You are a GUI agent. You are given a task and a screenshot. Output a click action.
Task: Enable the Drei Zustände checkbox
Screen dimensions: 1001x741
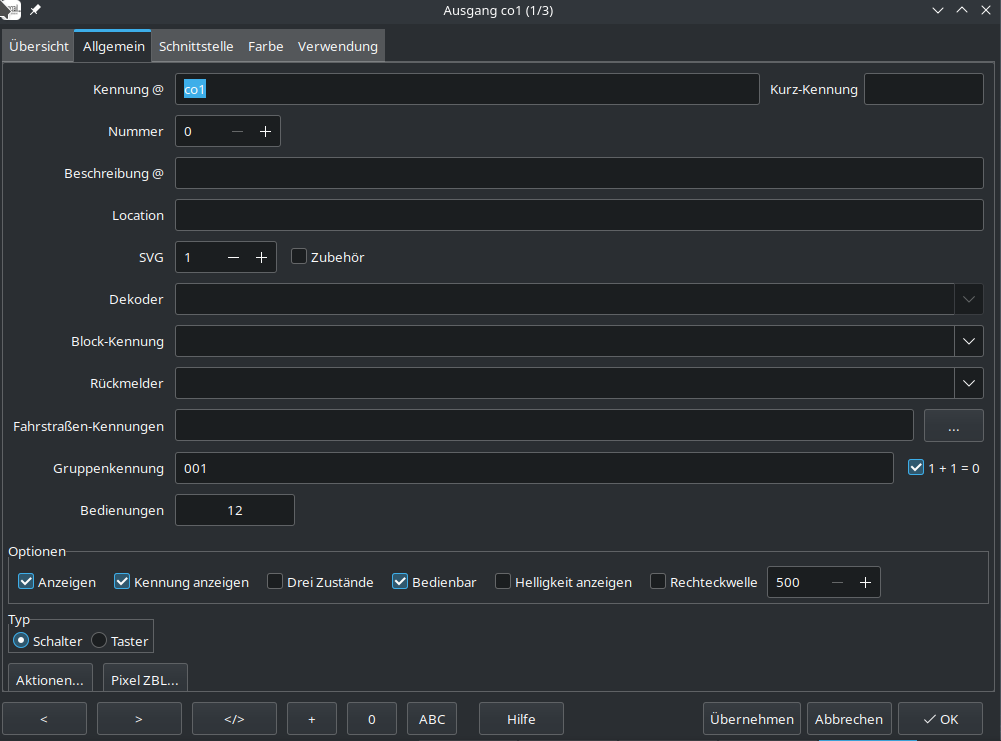(275, 582)
